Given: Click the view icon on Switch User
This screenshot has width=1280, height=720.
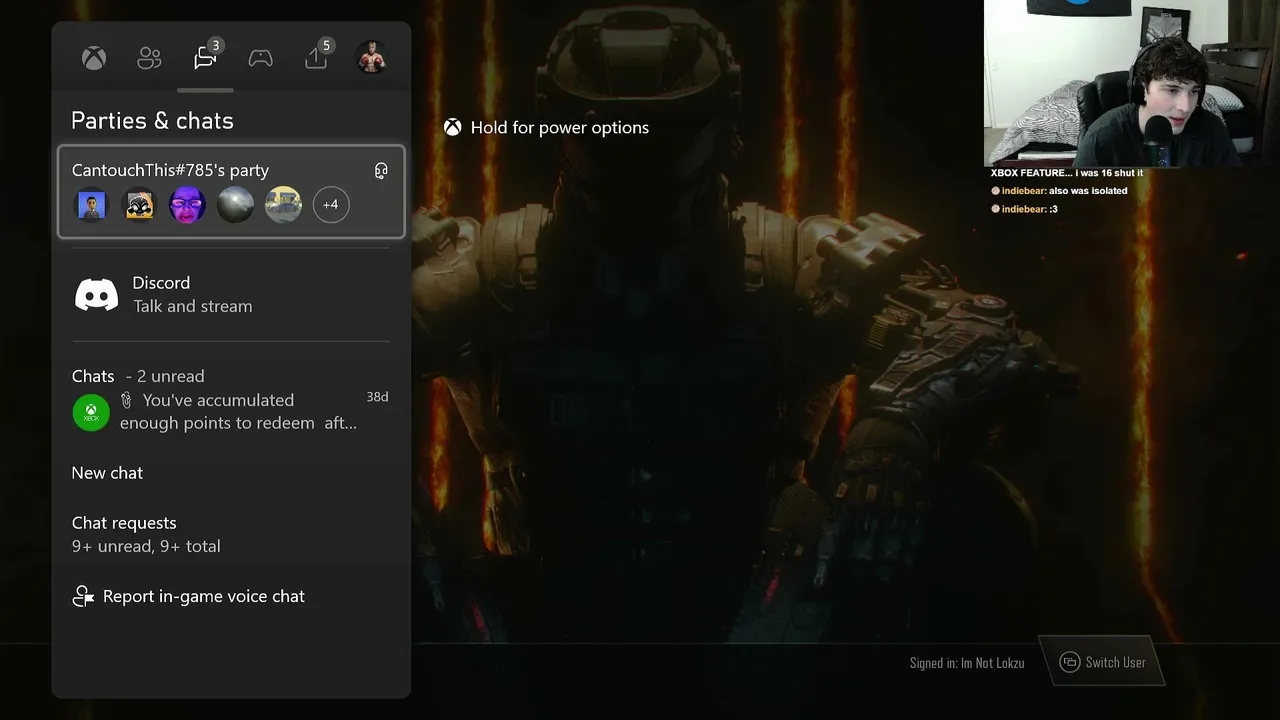Looking at the screenshot, I should pyautogui.click(x=1070, y=662).
